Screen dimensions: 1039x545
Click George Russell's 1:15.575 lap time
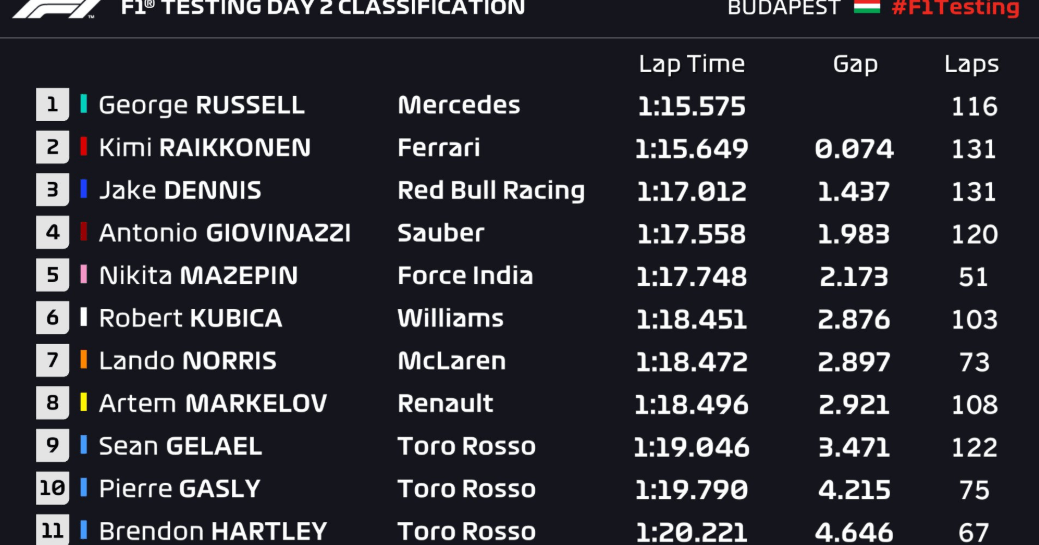(691, 106)
